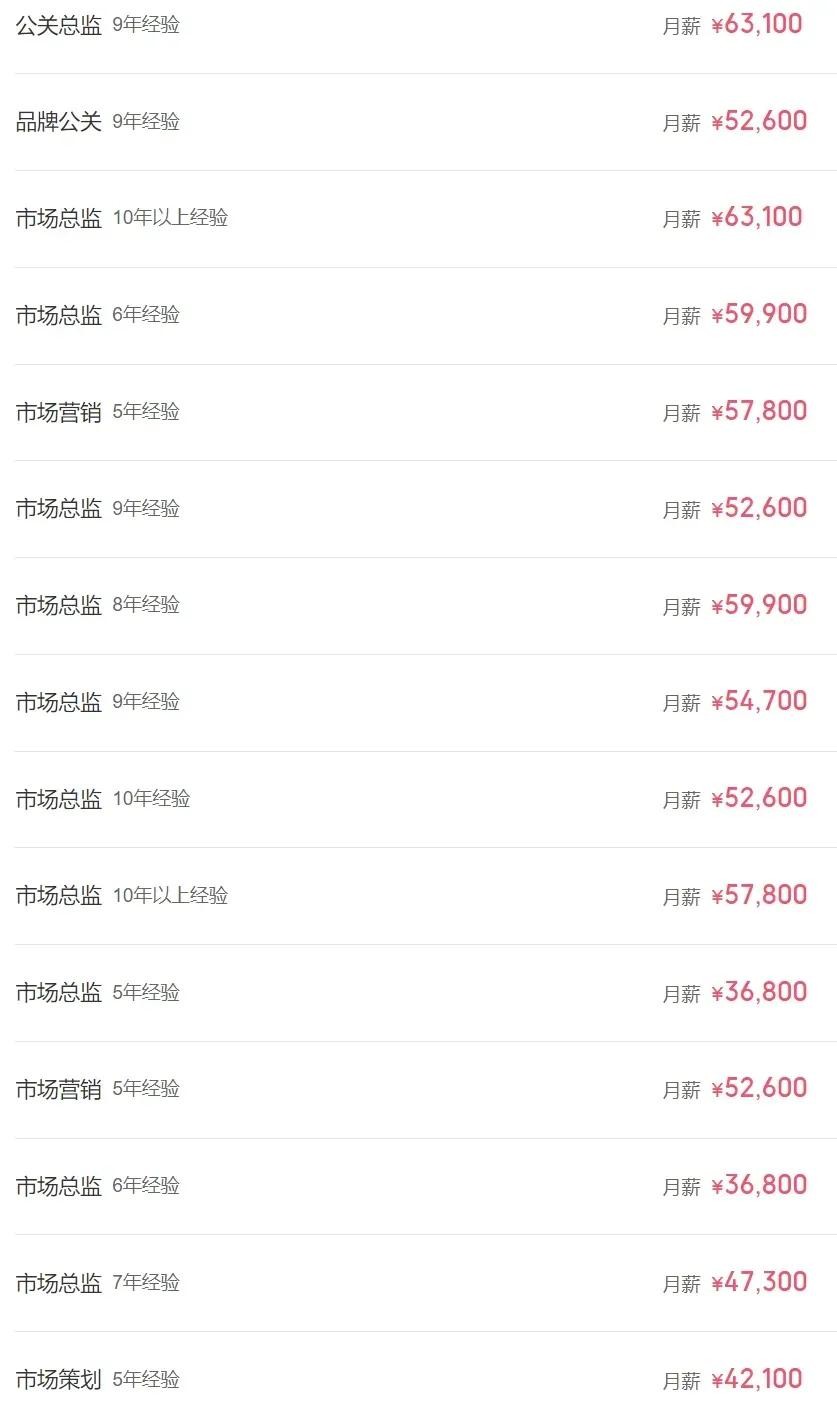Select the 品牌公关 job entry

point(59,122)
